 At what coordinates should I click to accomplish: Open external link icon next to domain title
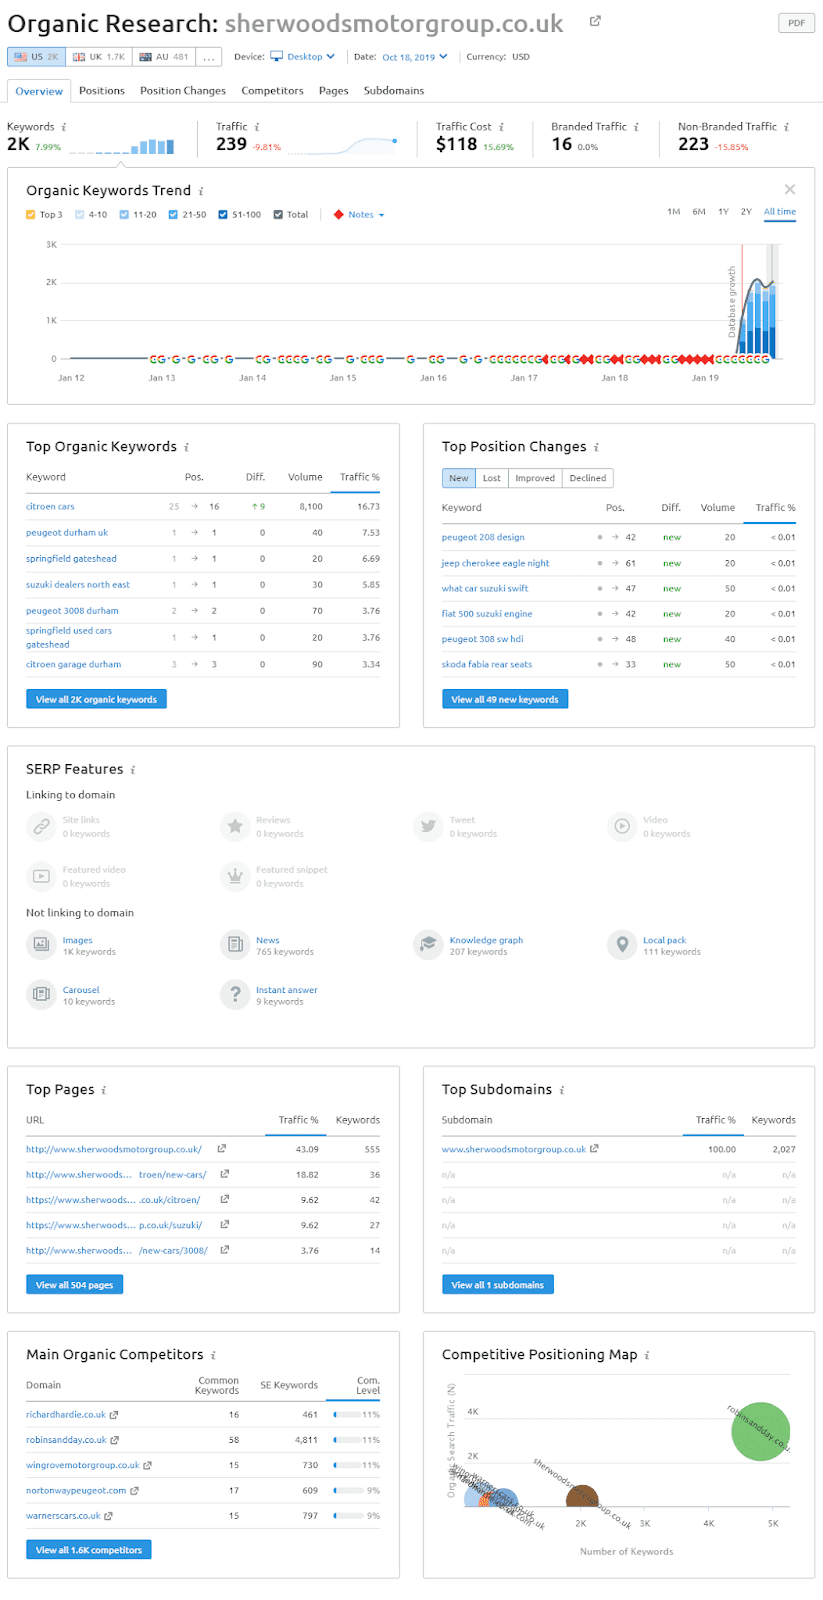coord(595,21)
